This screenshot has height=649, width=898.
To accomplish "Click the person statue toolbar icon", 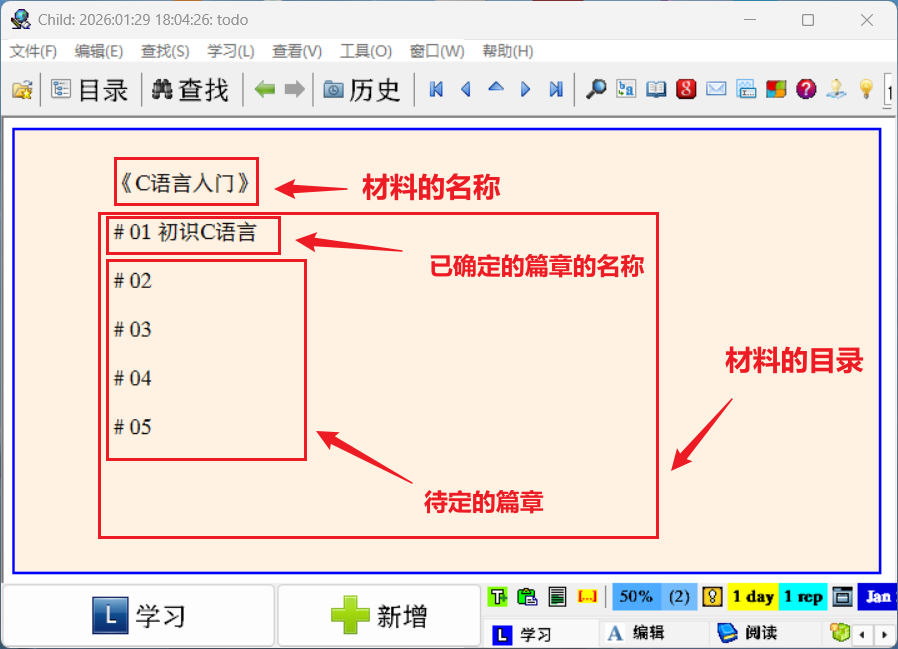I will [836, 89].
